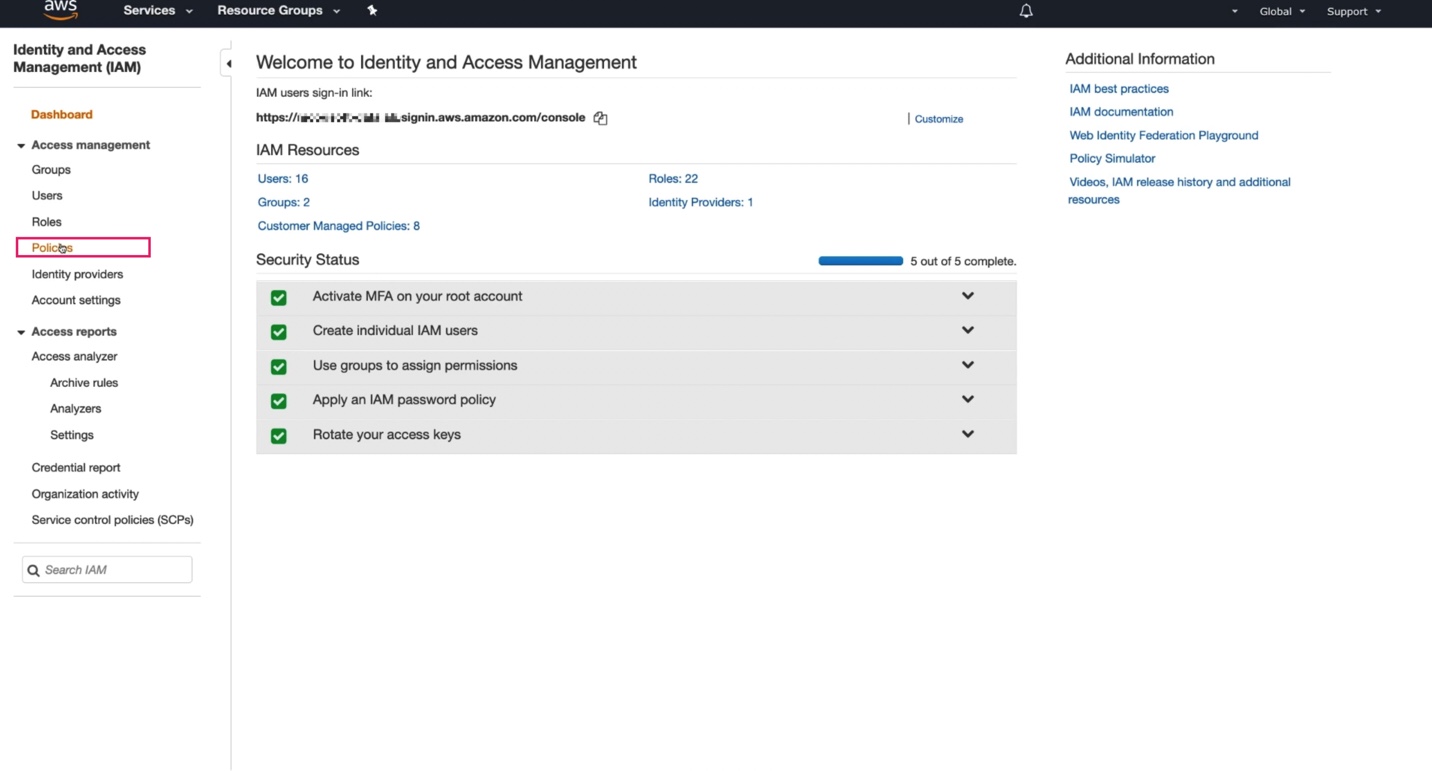Viewport: 1432px width, 771px height.
Task: Open IAM documentation link
Action: tap(1121, 112)
